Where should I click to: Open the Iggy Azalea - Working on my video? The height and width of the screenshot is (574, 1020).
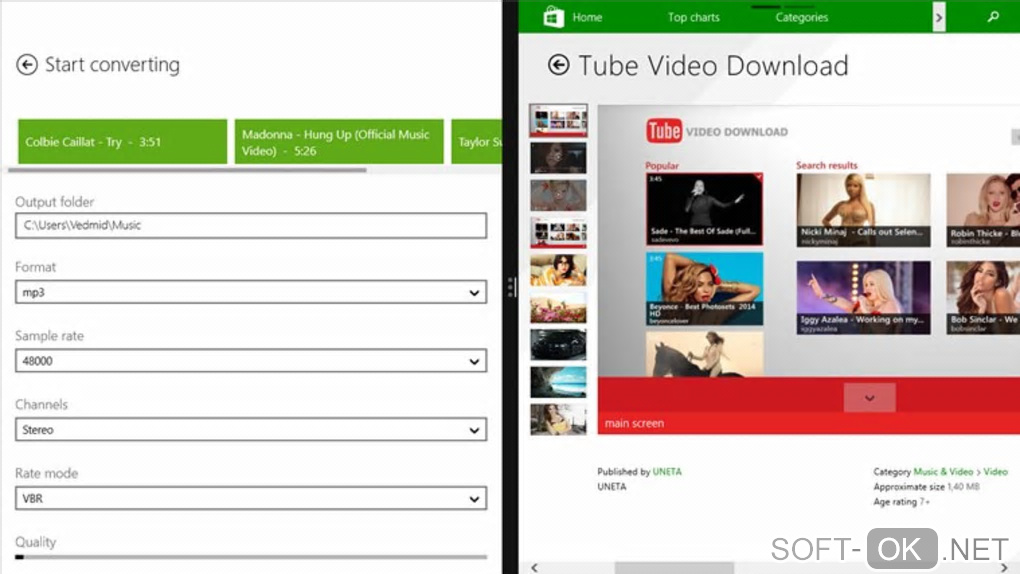pyautogui.click(x=863, y=297)
